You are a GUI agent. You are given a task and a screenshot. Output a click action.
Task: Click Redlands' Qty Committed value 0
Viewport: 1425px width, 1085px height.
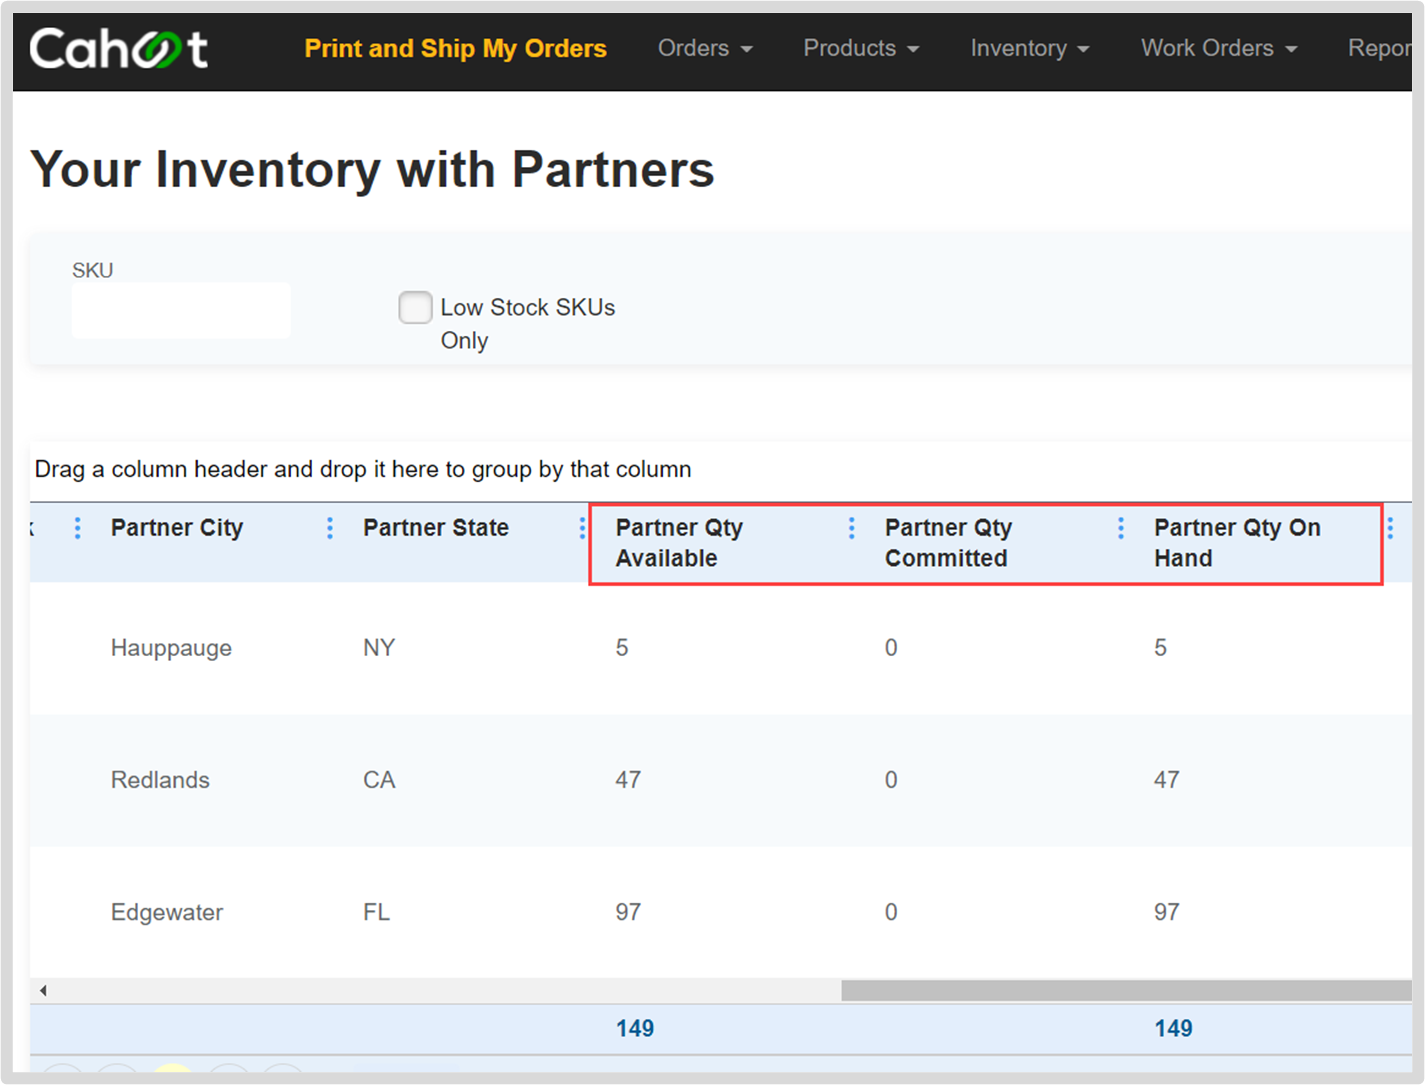click(x=891, y=780)
